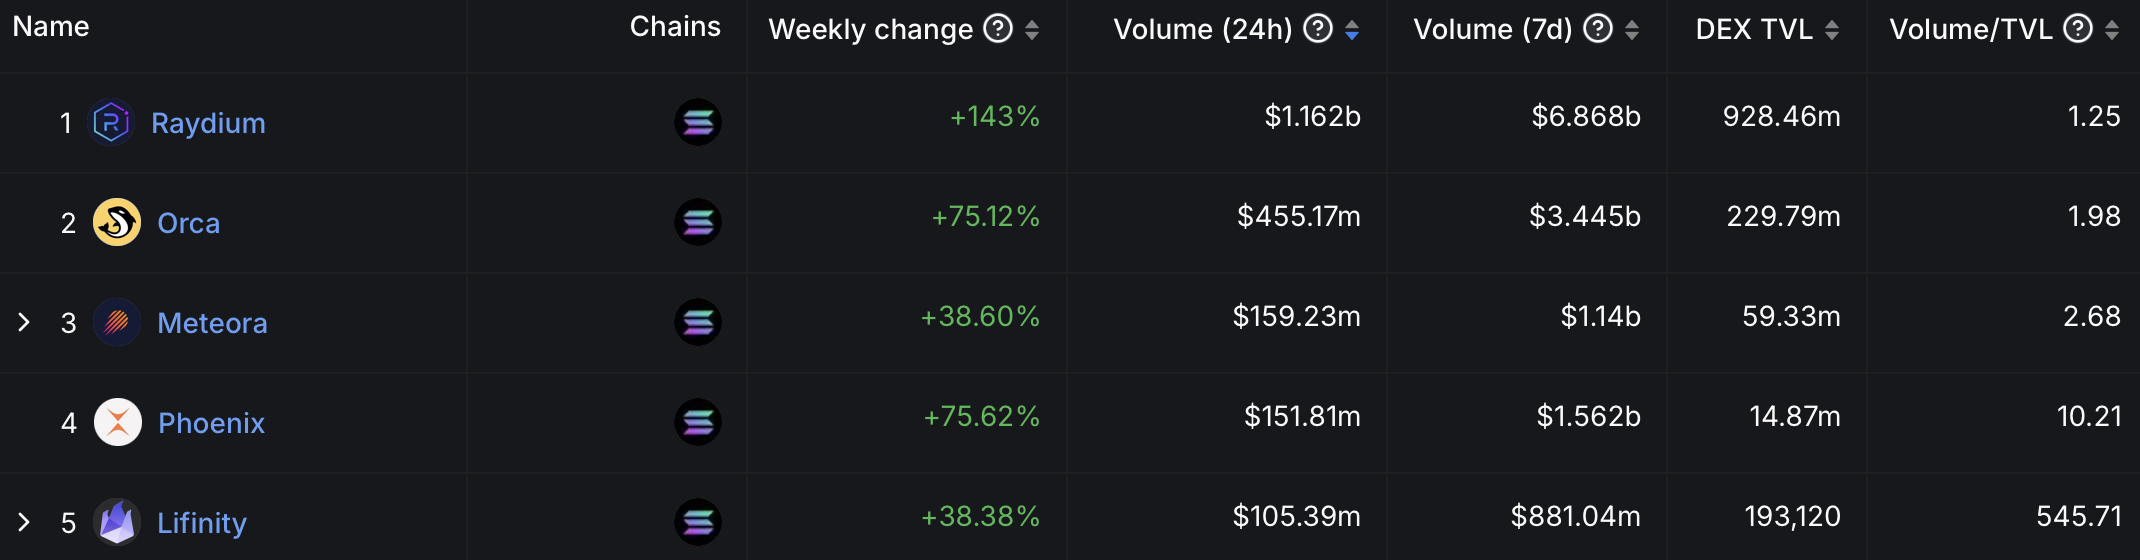The height and width of the screenshot is (560, 2140).
Task: Click Volume (24h) help question icon
Action: pos(1318,28)
